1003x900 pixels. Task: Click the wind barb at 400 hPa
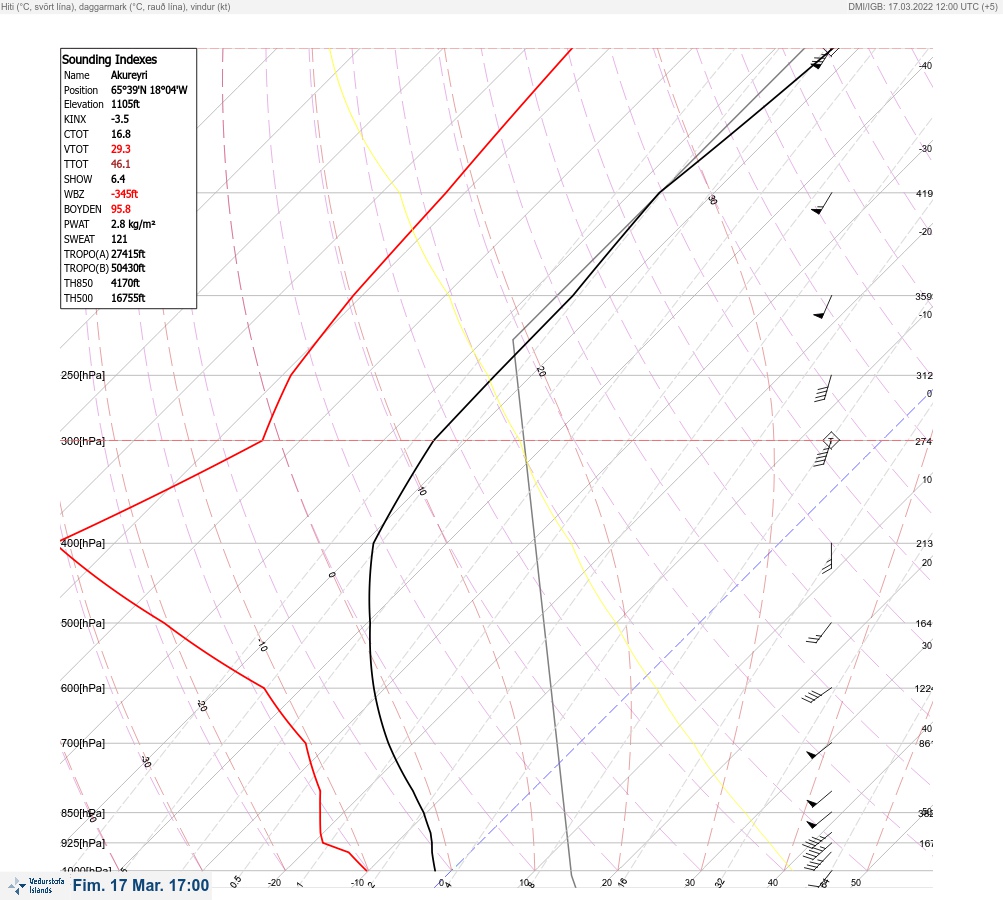click(827, 558)
